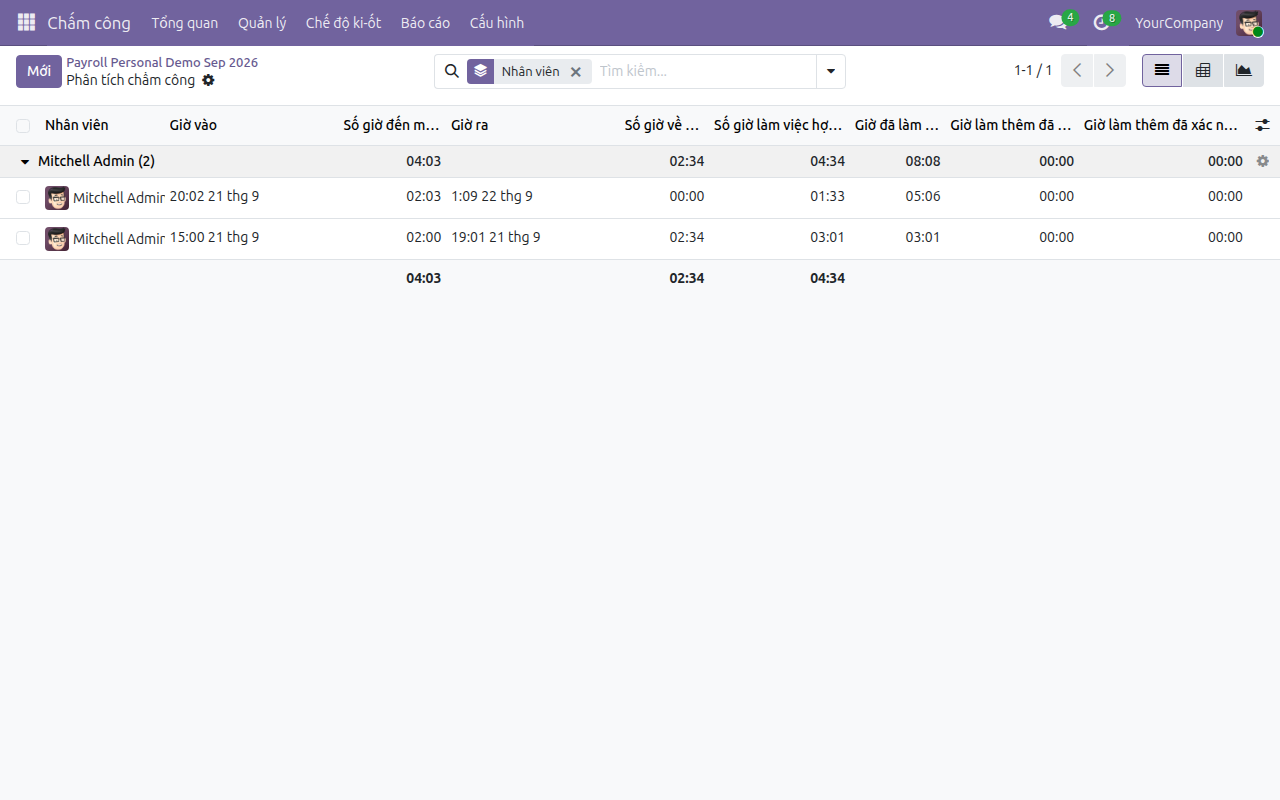The height and width of the screenshot is (800, 1280).
Task: Open the chat messages icon
Action: (x=1058, y=22)
